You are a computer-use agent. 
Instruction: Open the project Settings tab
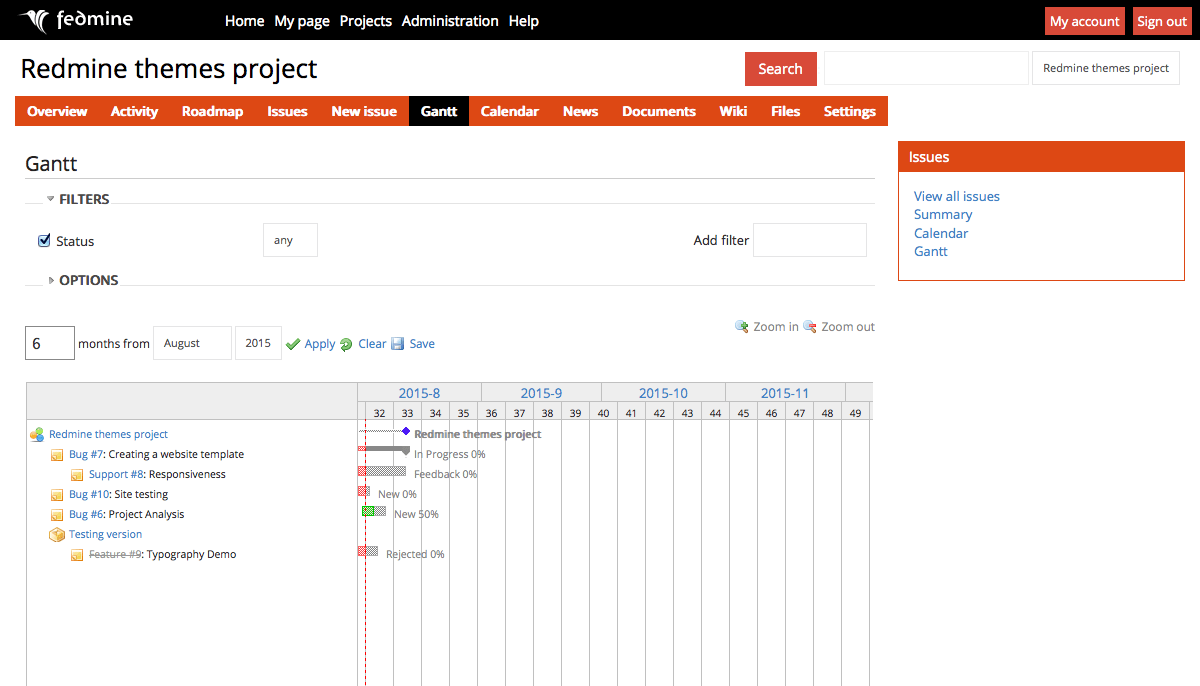pos(850,111)
